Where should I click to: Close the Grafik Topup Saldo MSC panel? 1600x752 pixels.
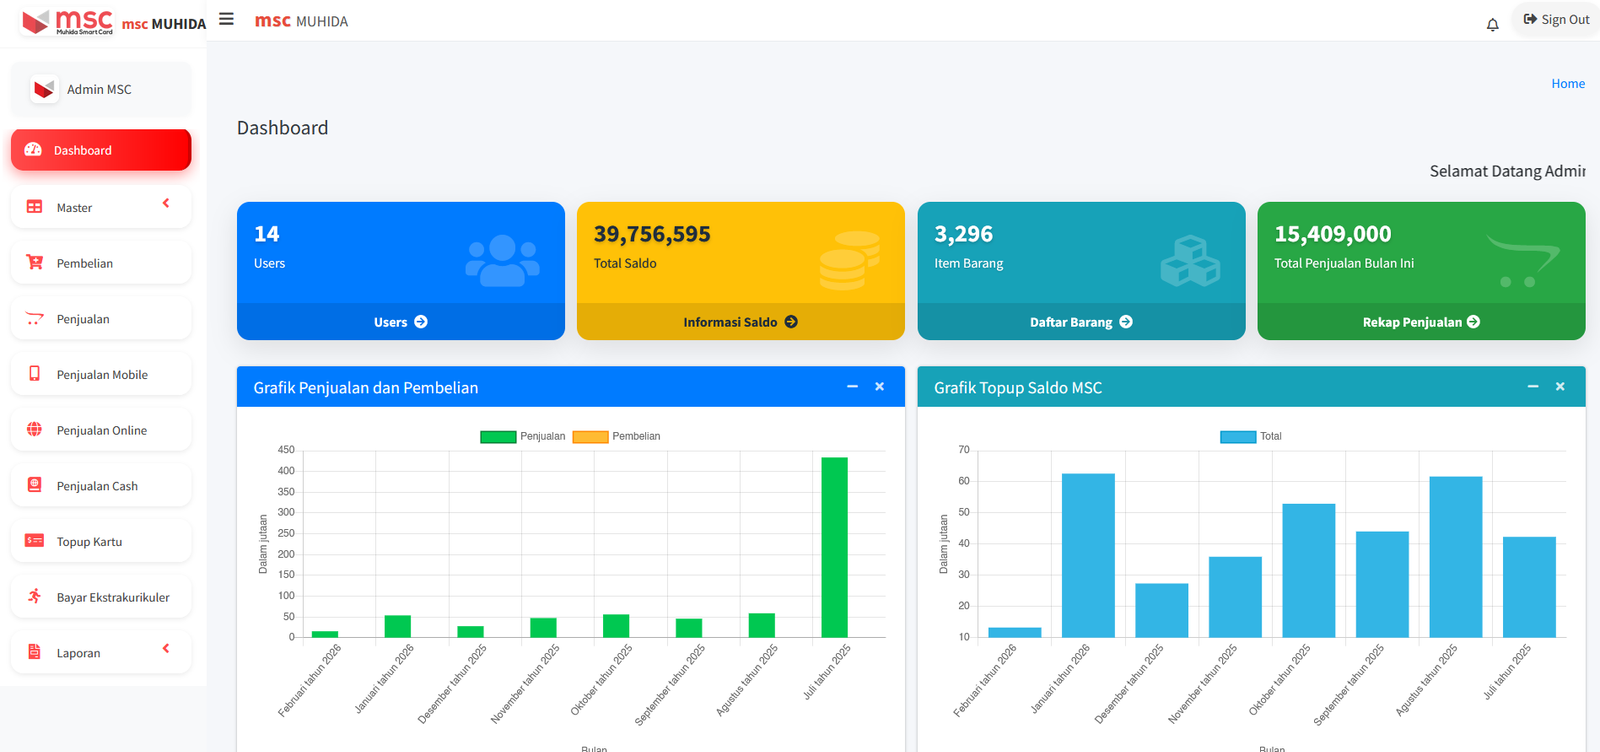(1560, 387)
